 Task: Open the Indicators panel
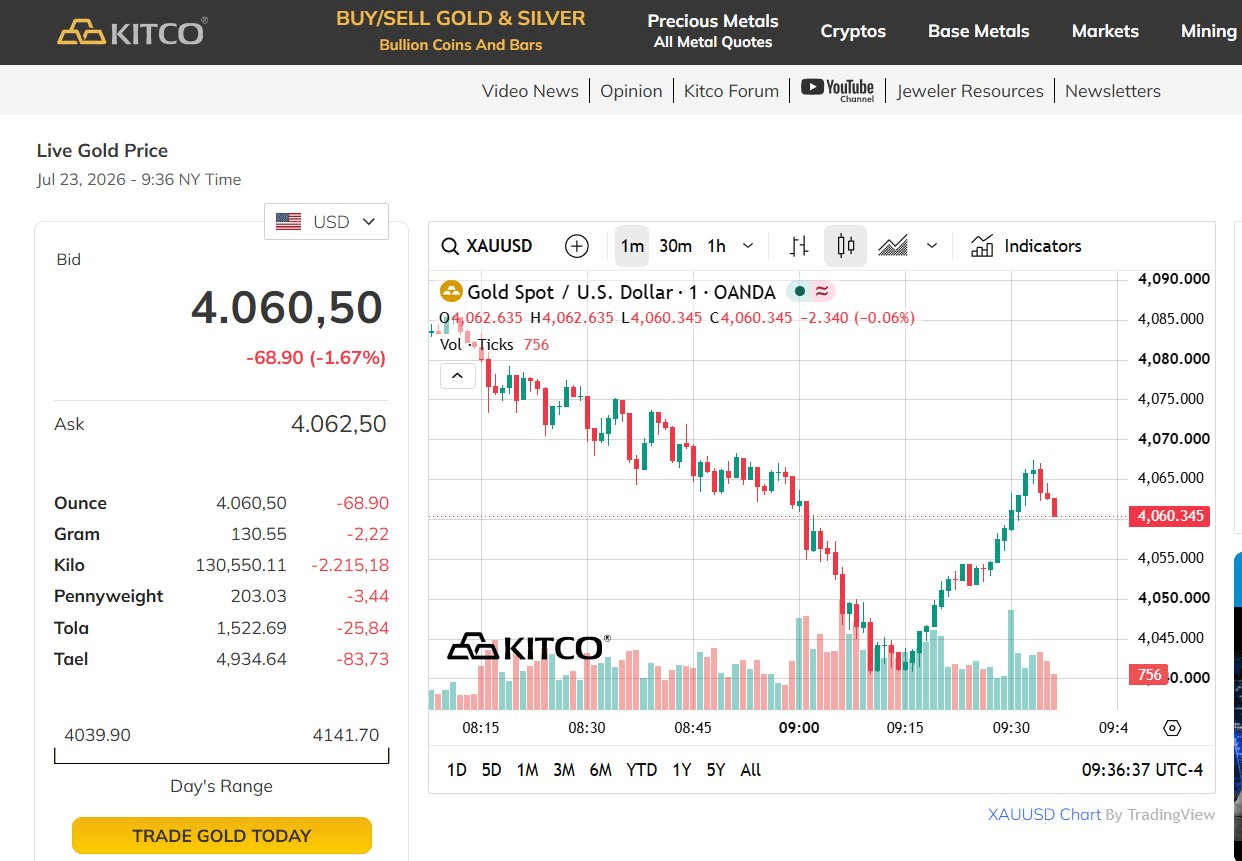point(1026,246)
